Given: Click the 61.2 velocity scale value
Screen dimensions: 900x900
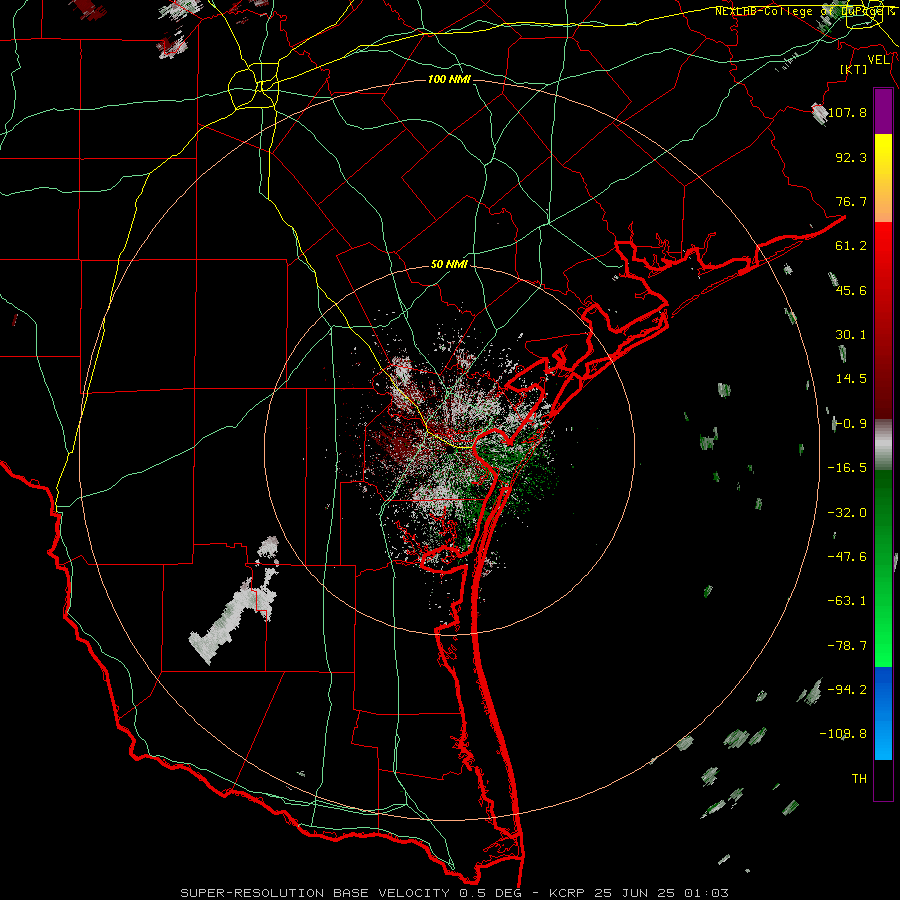Looking at the screenshot, I should [851, 246].
